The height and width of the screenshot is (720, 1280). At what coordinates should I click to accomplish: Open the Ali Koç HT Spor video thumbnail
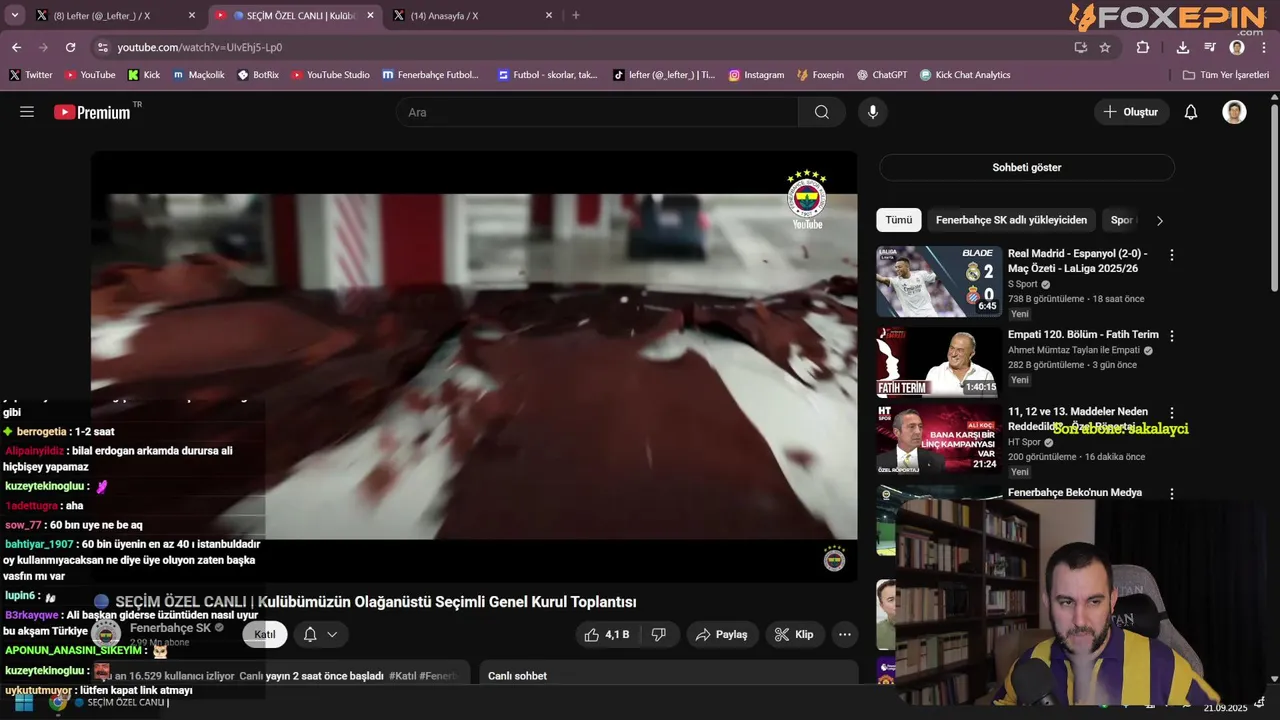click(x=939, y=439)
